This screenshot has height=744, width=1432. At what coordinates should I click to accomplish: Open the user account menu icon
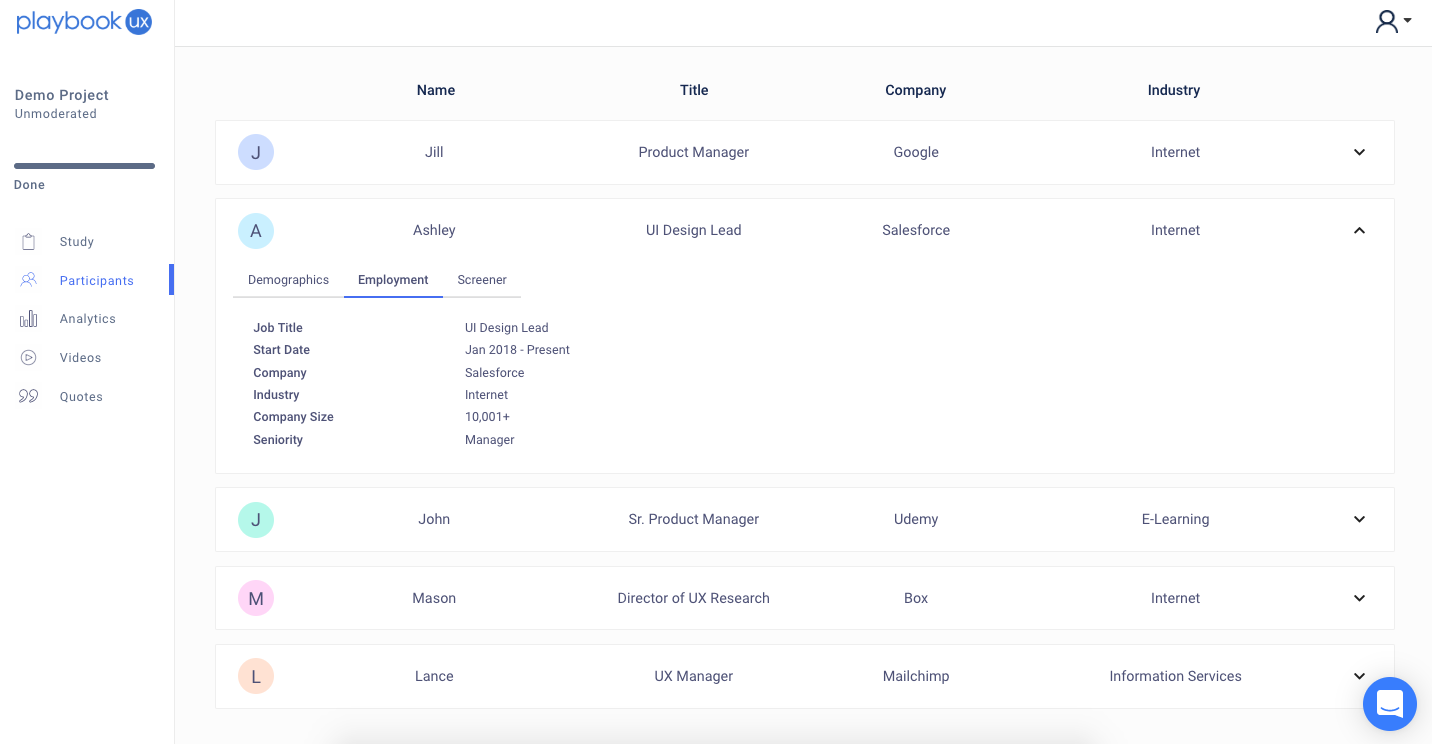(1392, 21)
